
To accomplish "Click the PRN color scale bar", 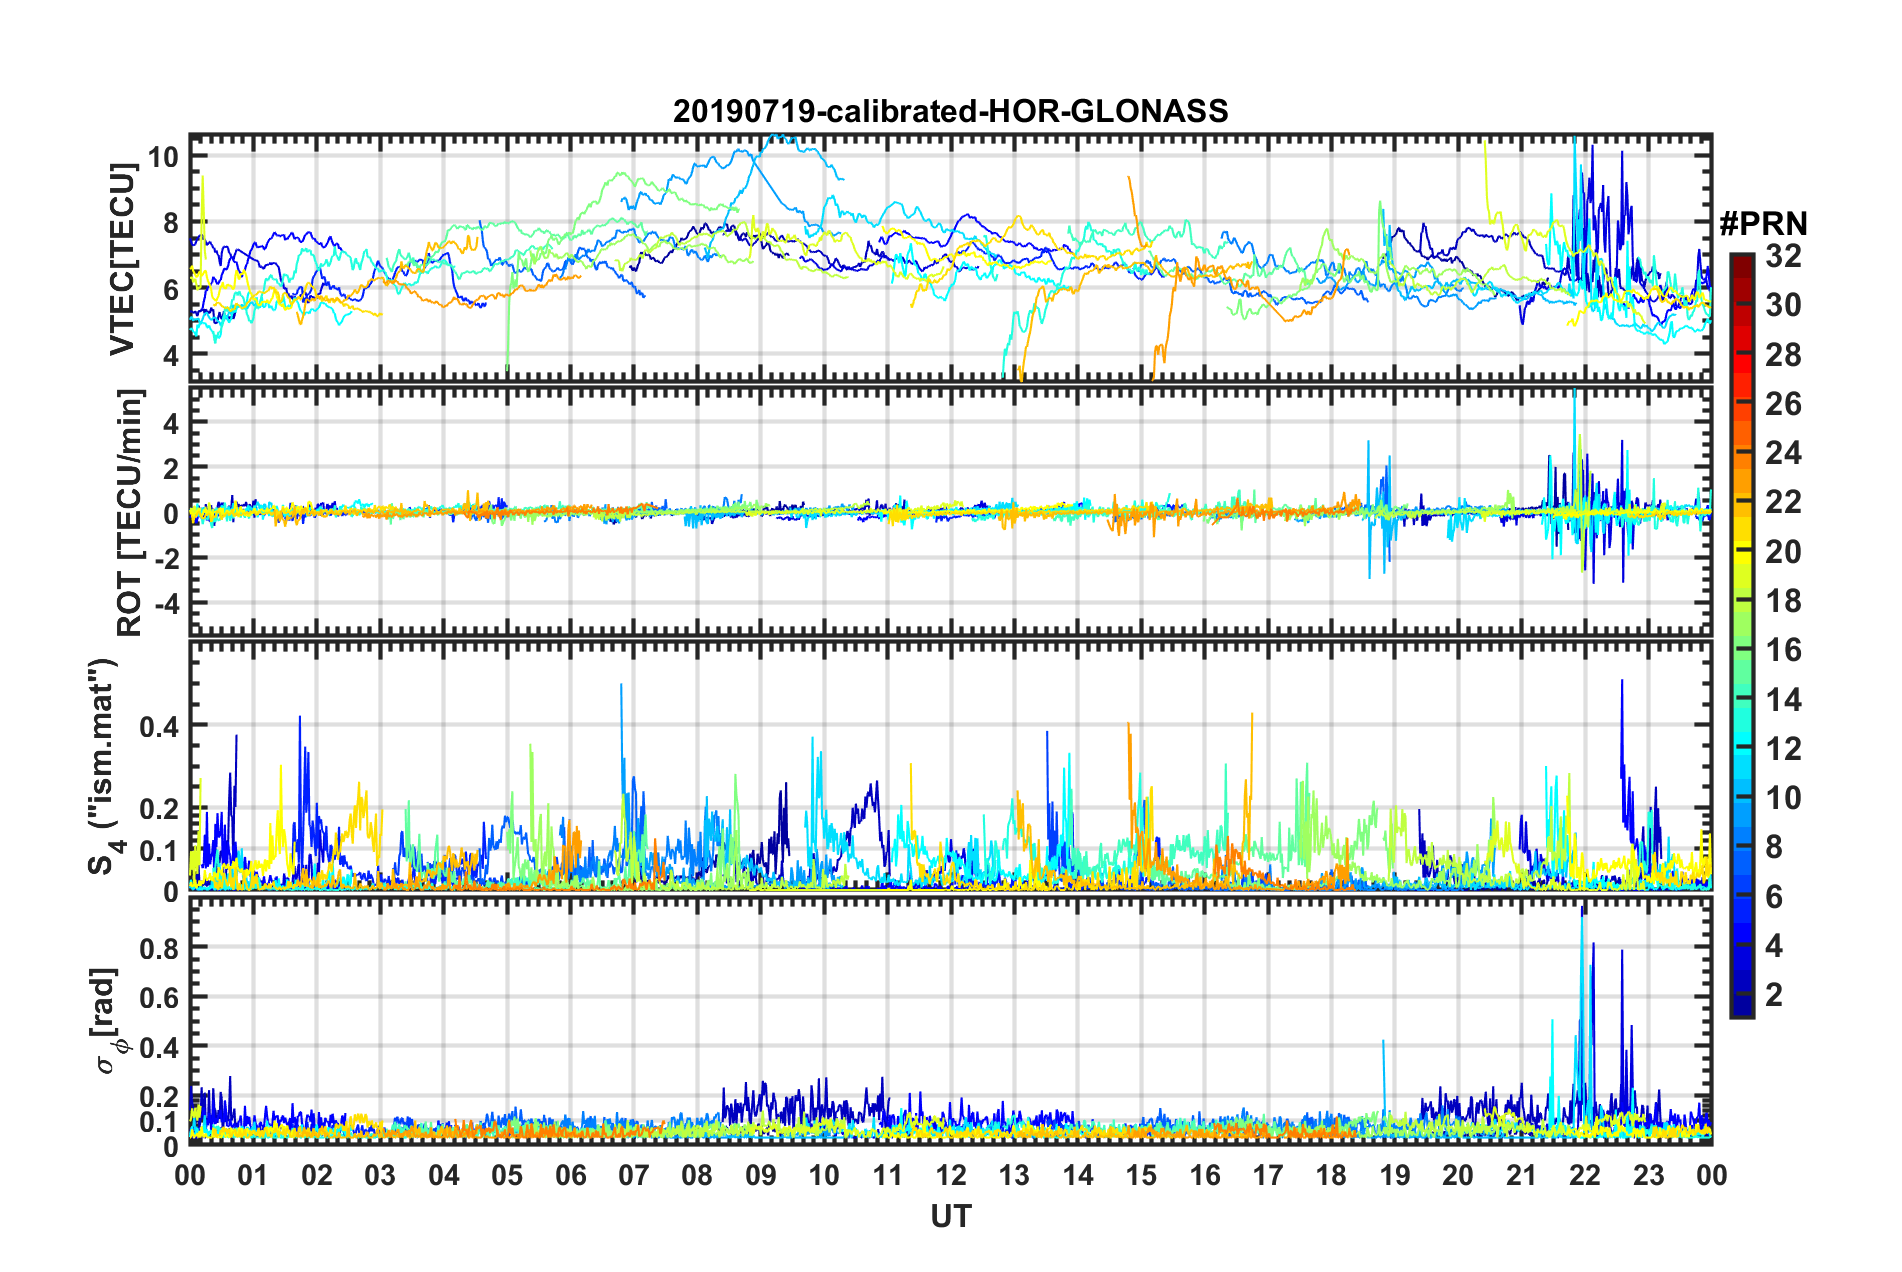I will (x=1741, y=636).
